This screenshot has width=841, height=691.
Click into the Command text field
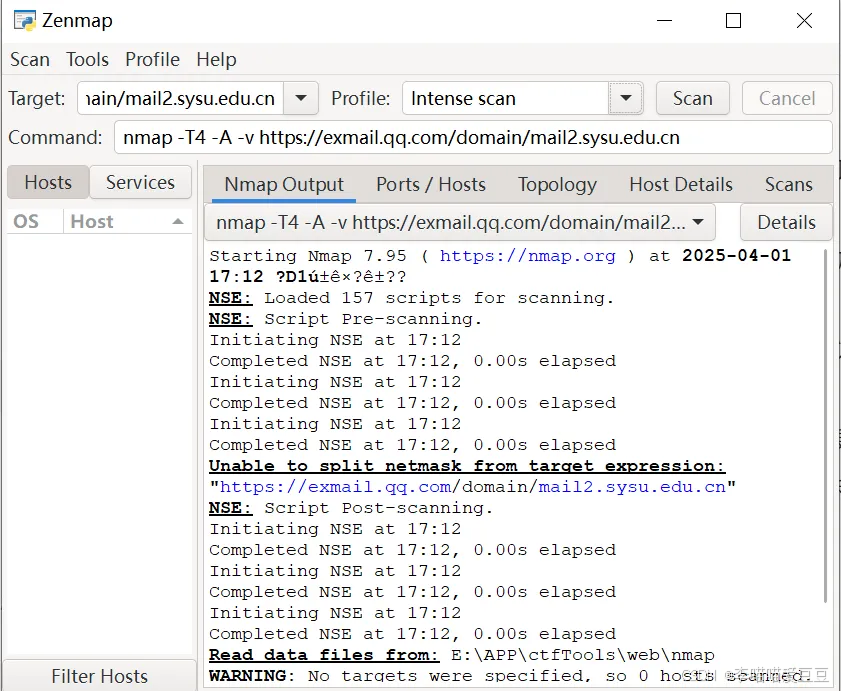(x=473, y=137)
